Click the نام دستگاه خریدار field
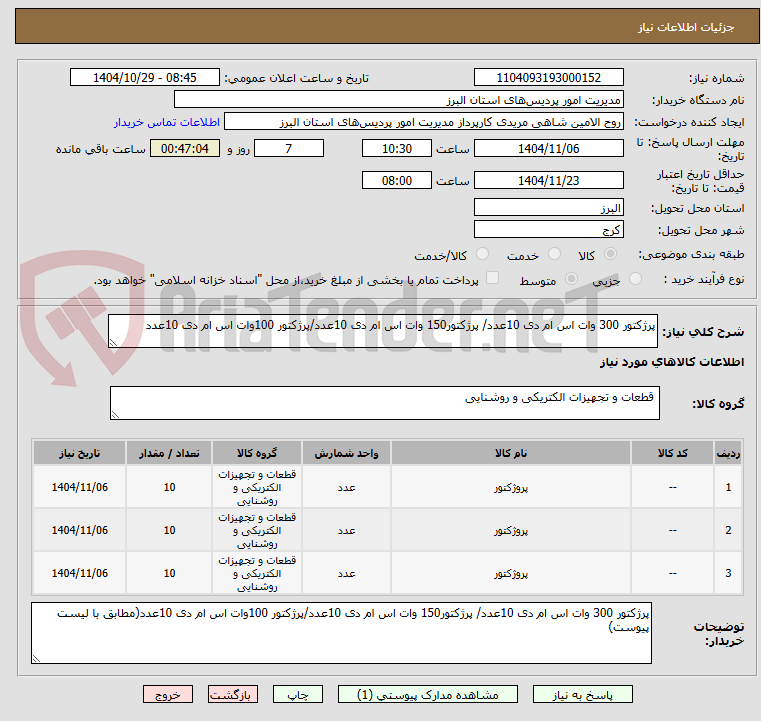 tap(398, 100)
